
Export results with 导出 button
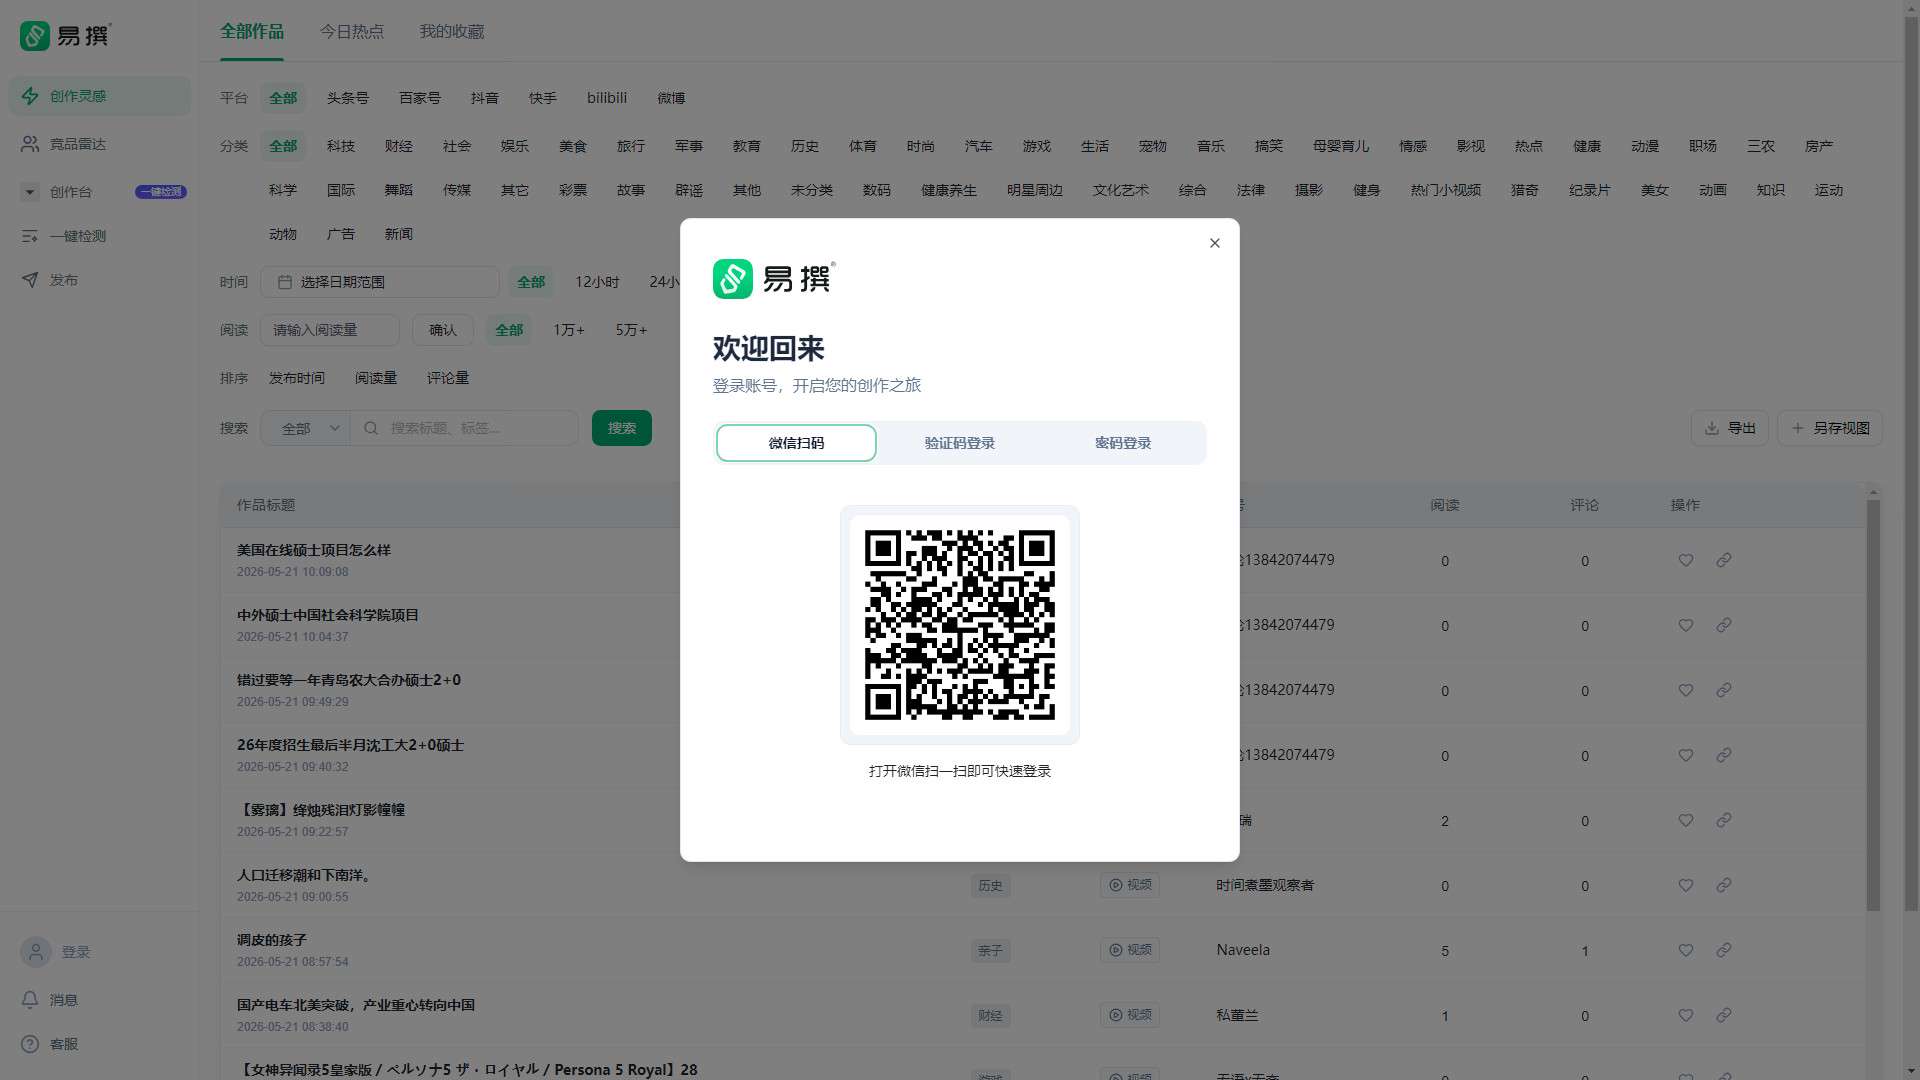1729,428
